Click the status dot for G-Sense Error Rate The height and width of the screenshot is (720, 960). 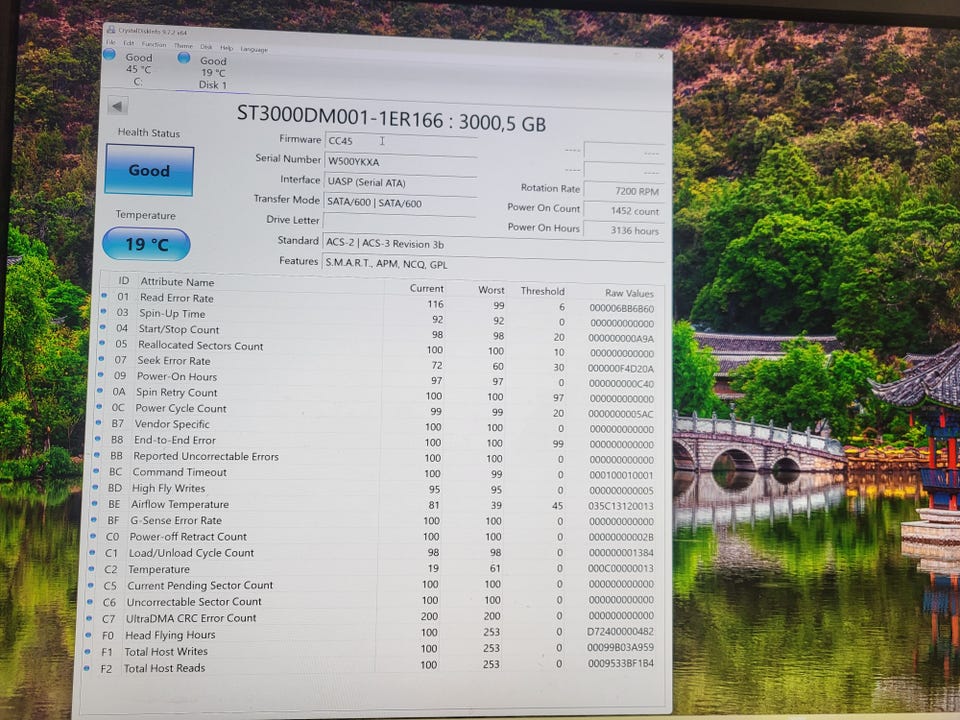[x=94, y=519]
